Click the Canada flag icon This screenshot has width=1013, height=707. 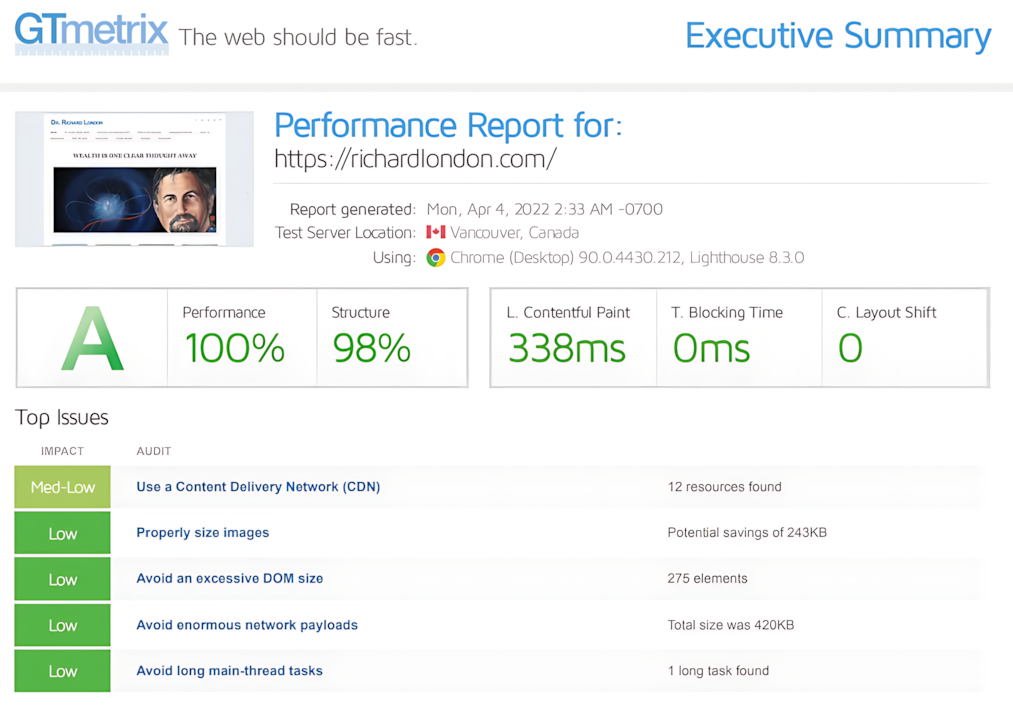[x=436, y=232]
